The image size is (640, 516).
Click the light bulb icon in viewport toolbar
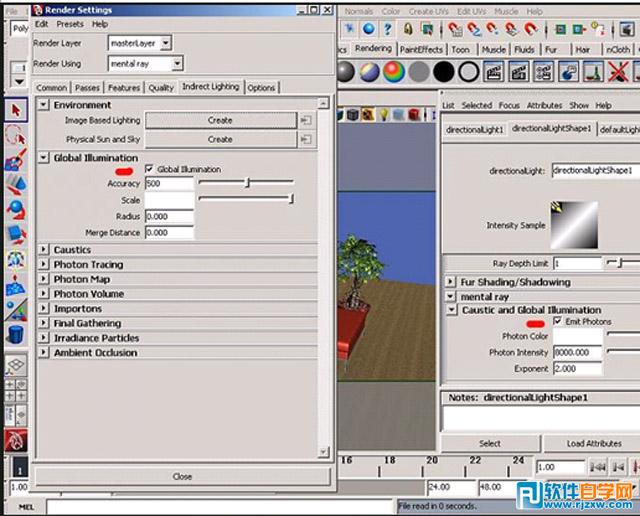[x=384, y=115]
